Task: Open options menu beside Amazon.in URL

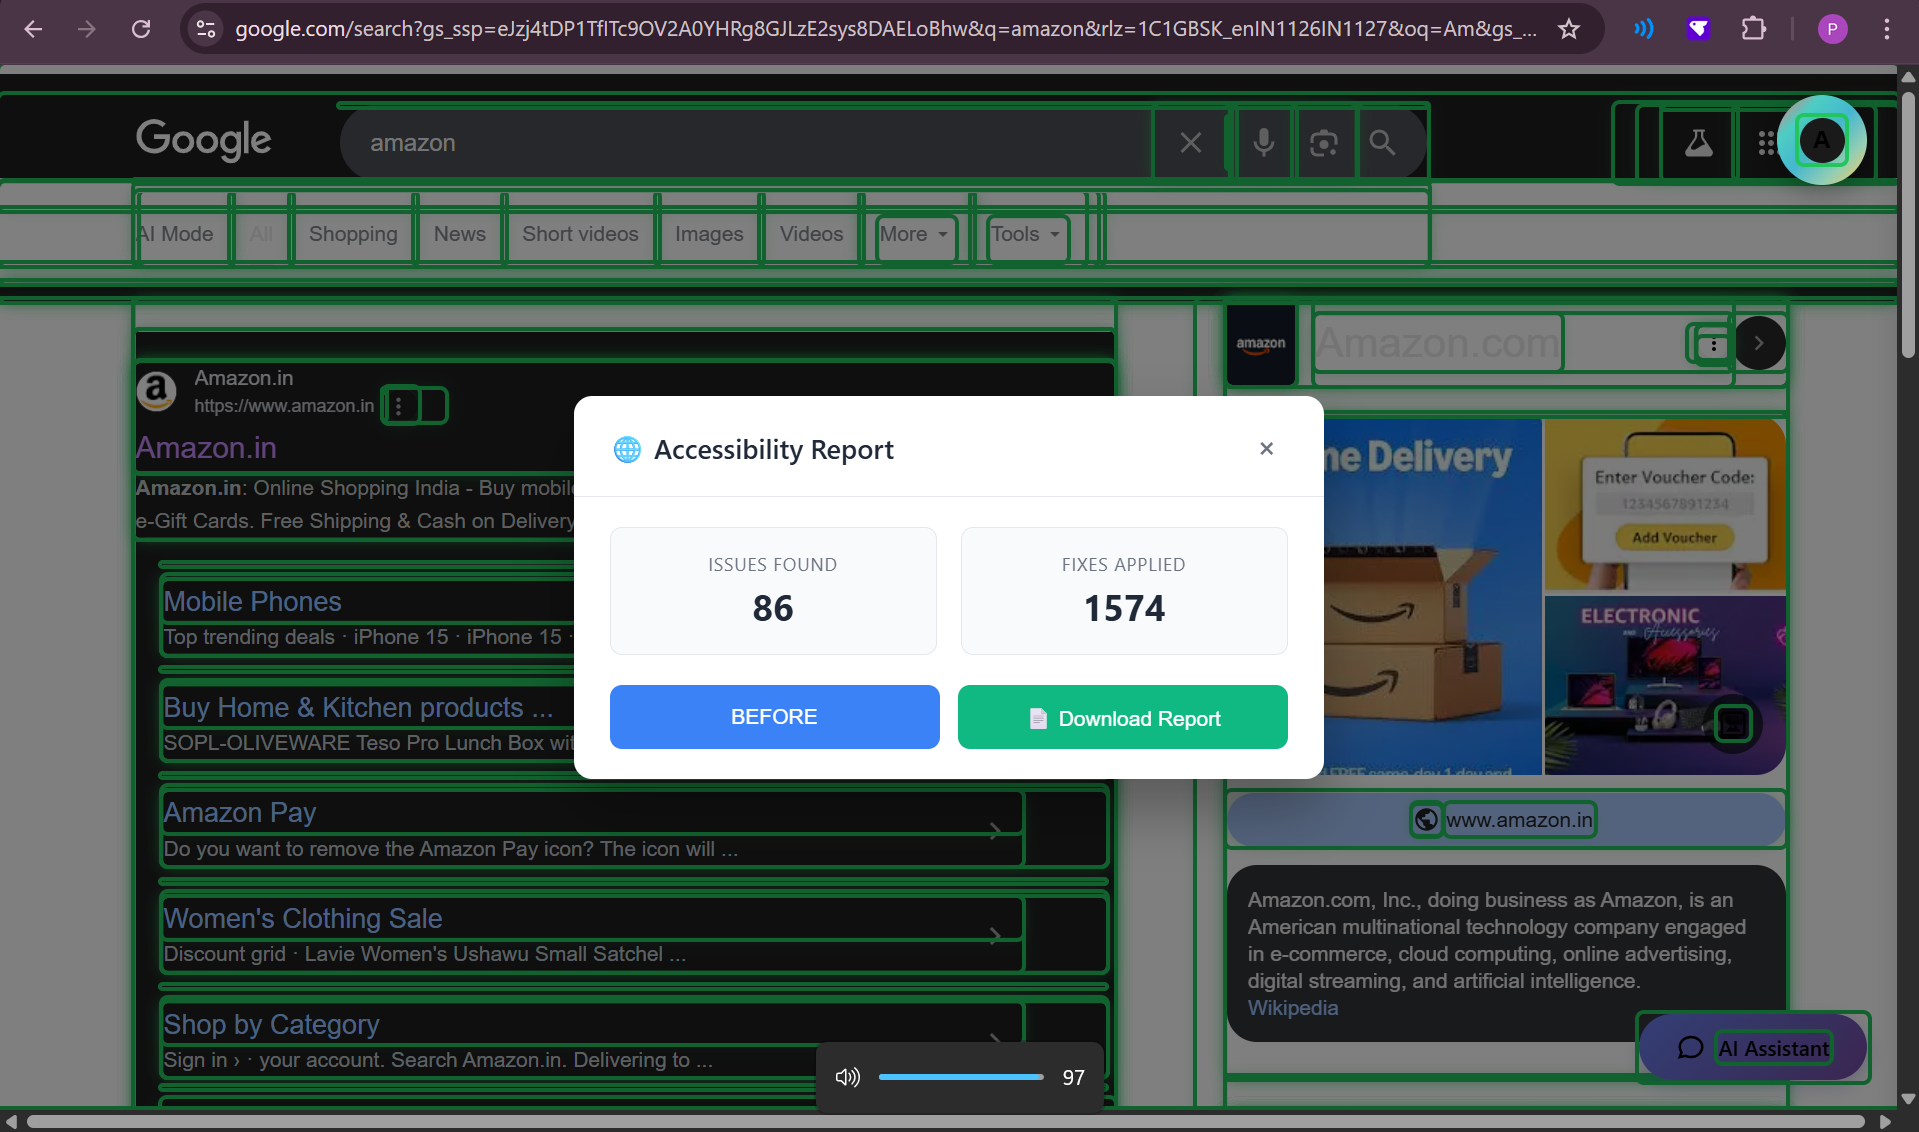Action: (400, 406)
